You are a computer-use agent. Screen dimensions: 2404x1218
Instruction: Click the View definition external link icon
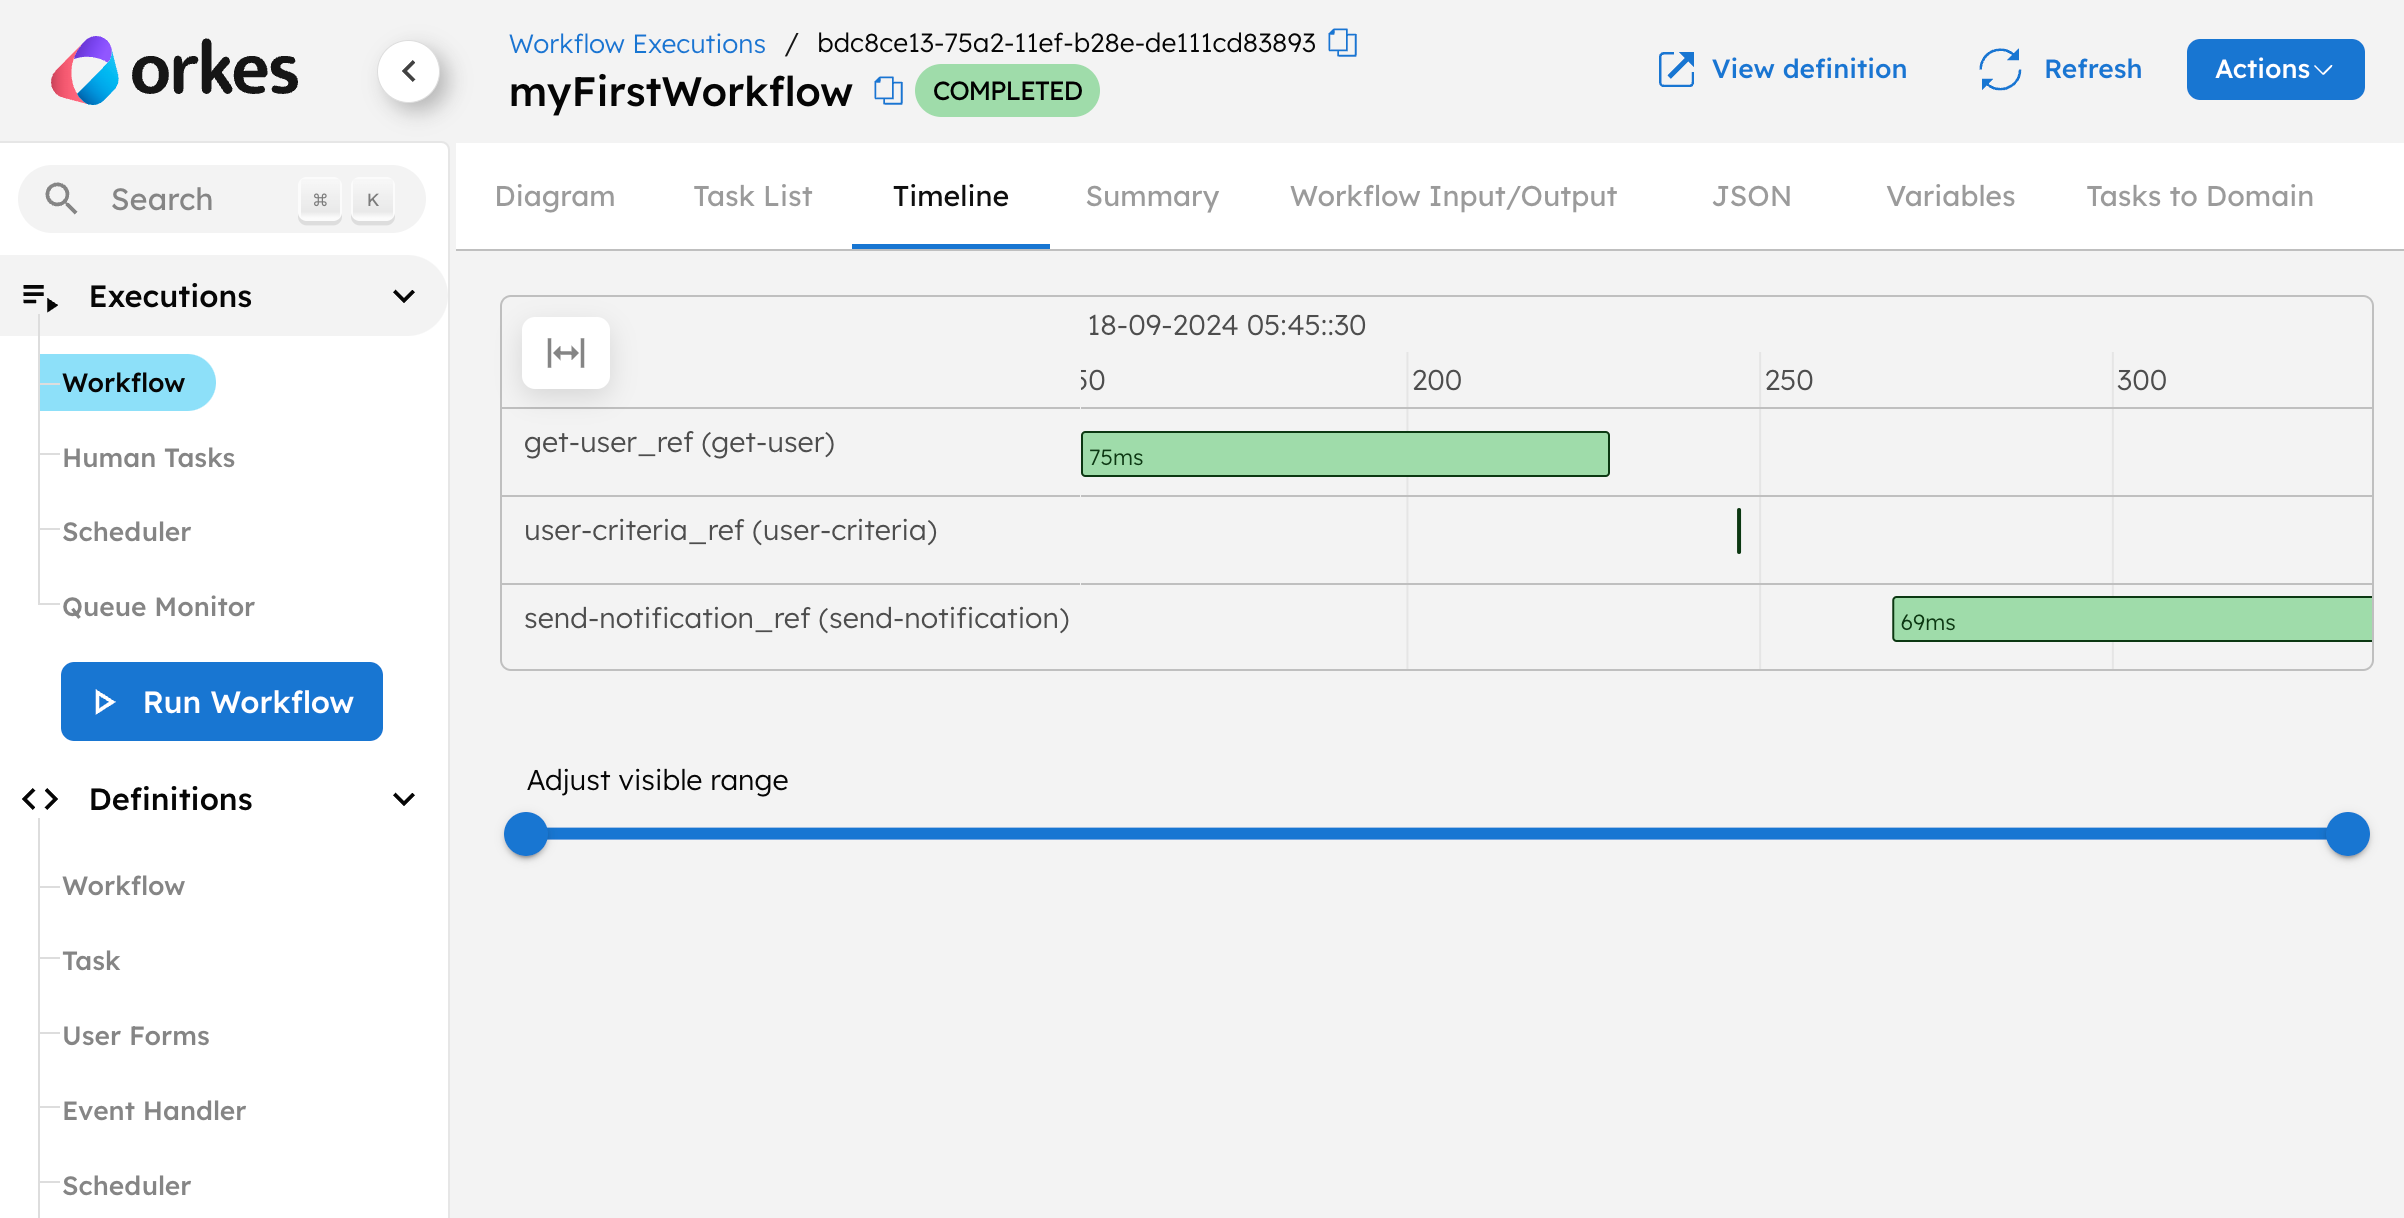tap(1676, 69)
